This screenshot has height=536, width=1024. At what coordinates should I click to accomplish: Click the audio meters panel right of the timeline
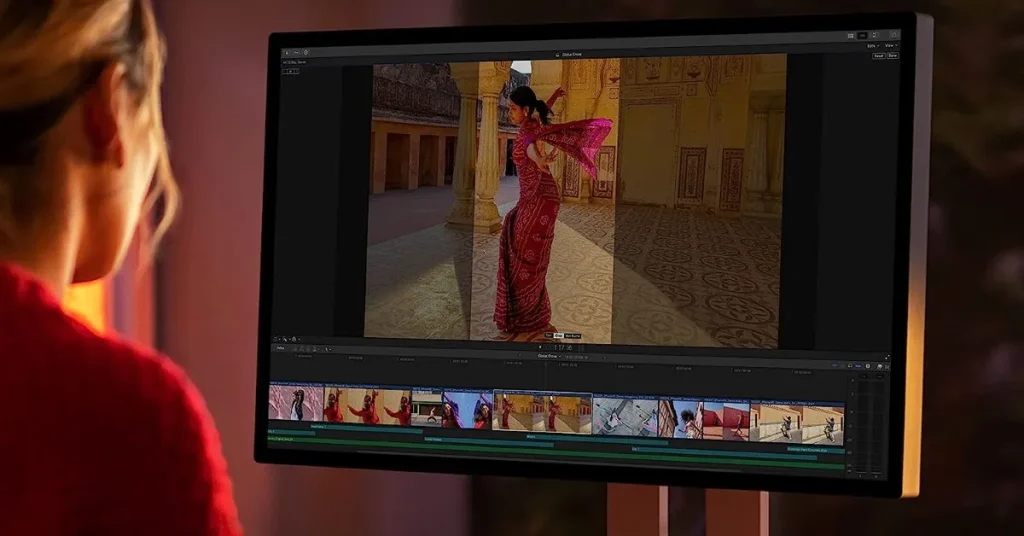pyautogui.click(x=869, y=424)
